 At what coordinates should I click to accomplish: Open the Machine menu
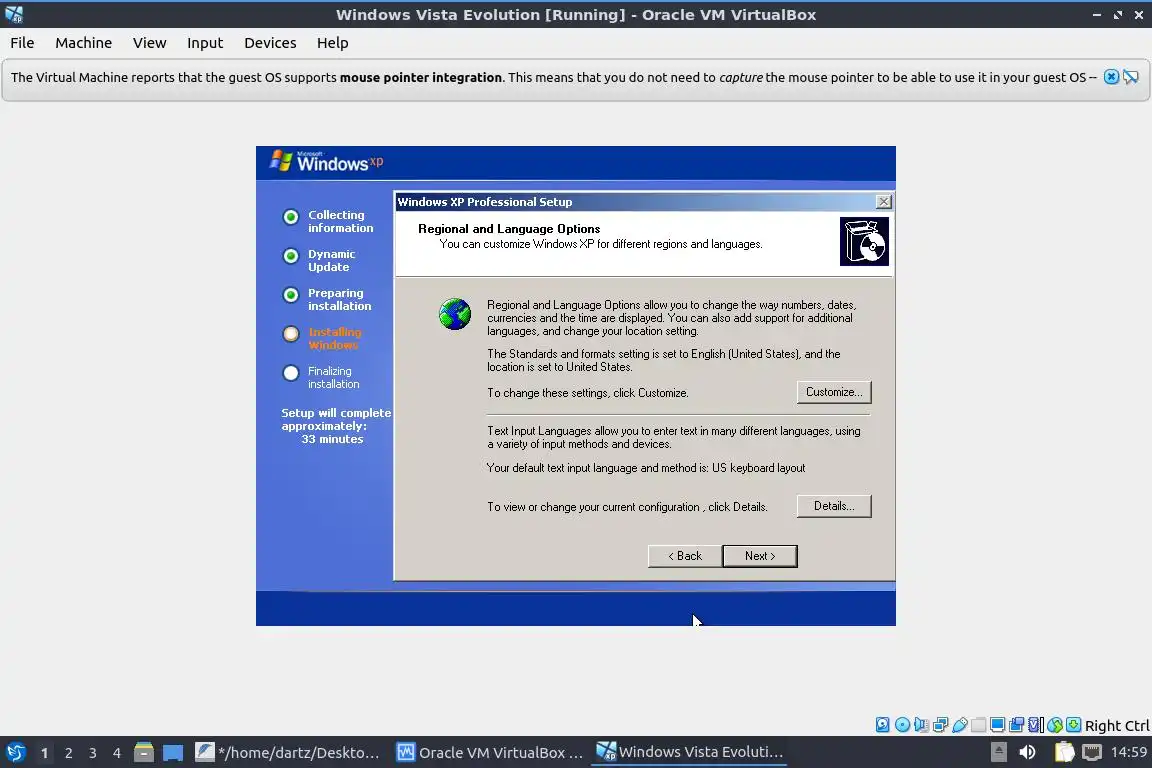(x=83, y=43)
